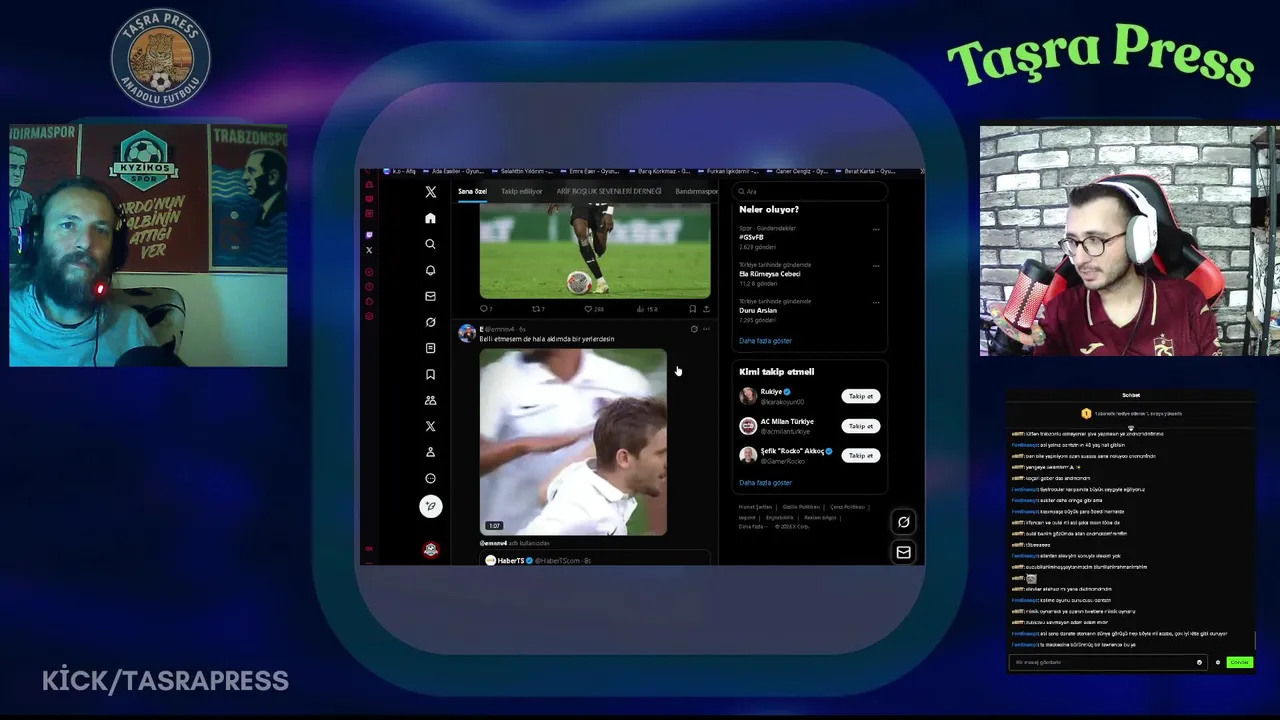Reply to the football photo post
The height and width of the screenshot is (720, 1280).
(x=485, y=309)
